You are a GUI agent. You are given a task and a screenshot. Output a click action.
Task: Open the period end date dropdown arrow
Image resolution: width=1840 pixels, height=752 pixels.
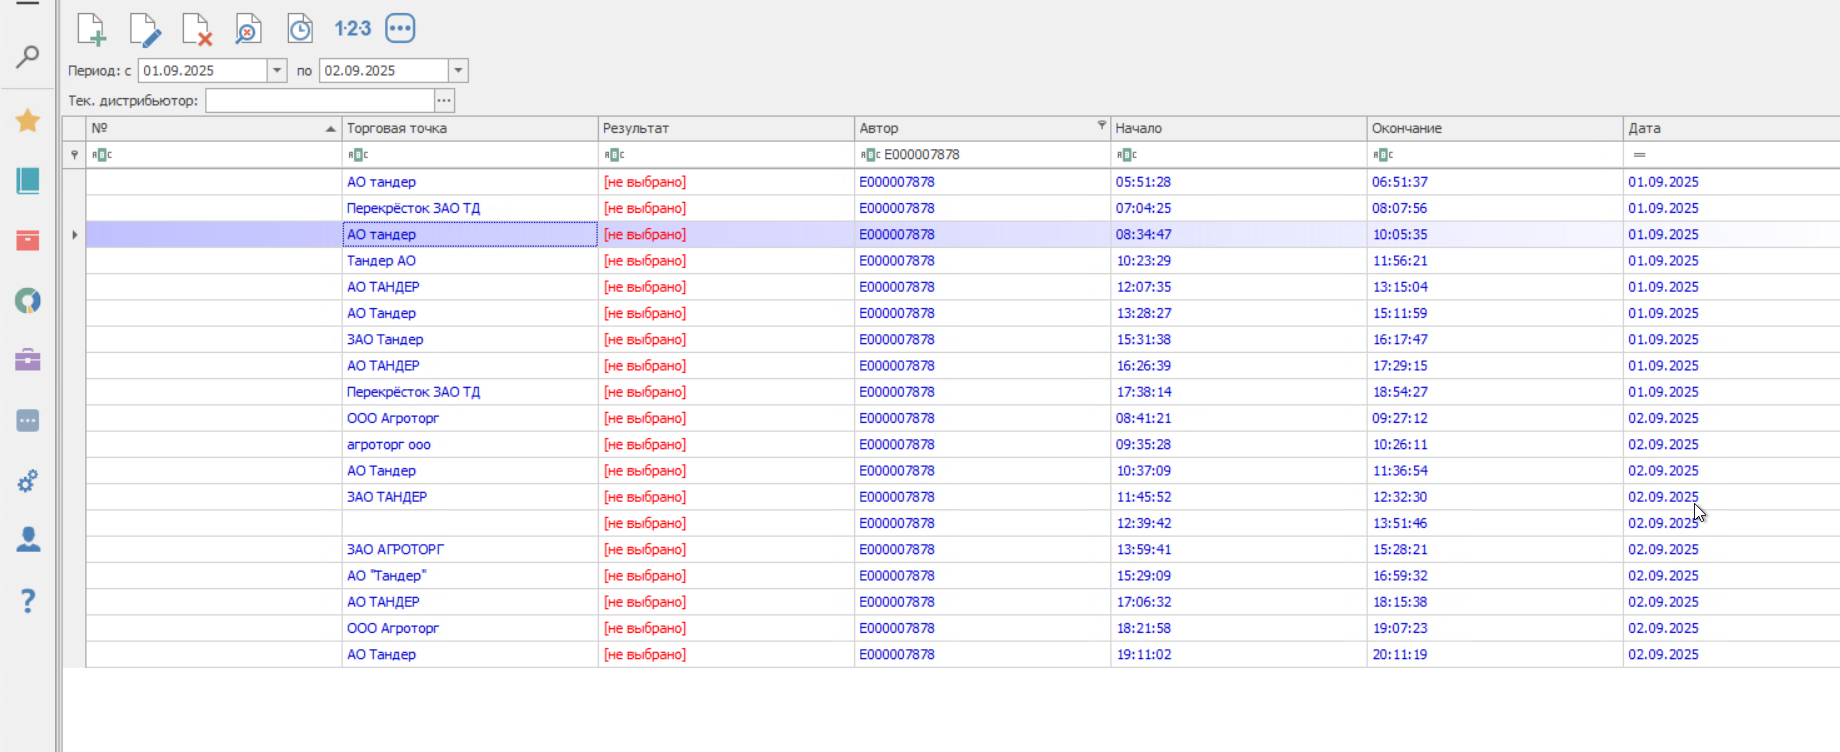tap(458, 71)
